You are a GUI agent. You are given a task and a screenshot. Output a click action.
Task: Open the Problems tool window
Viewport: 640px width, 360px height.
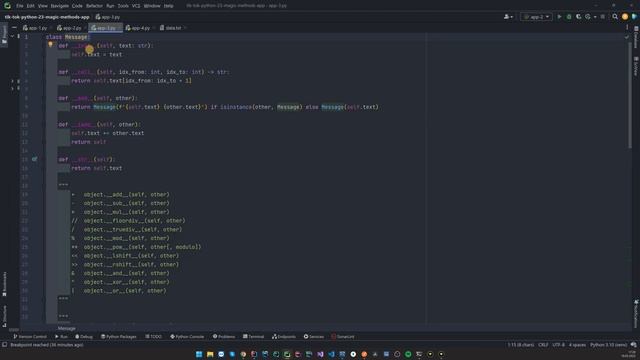[224, 337]
